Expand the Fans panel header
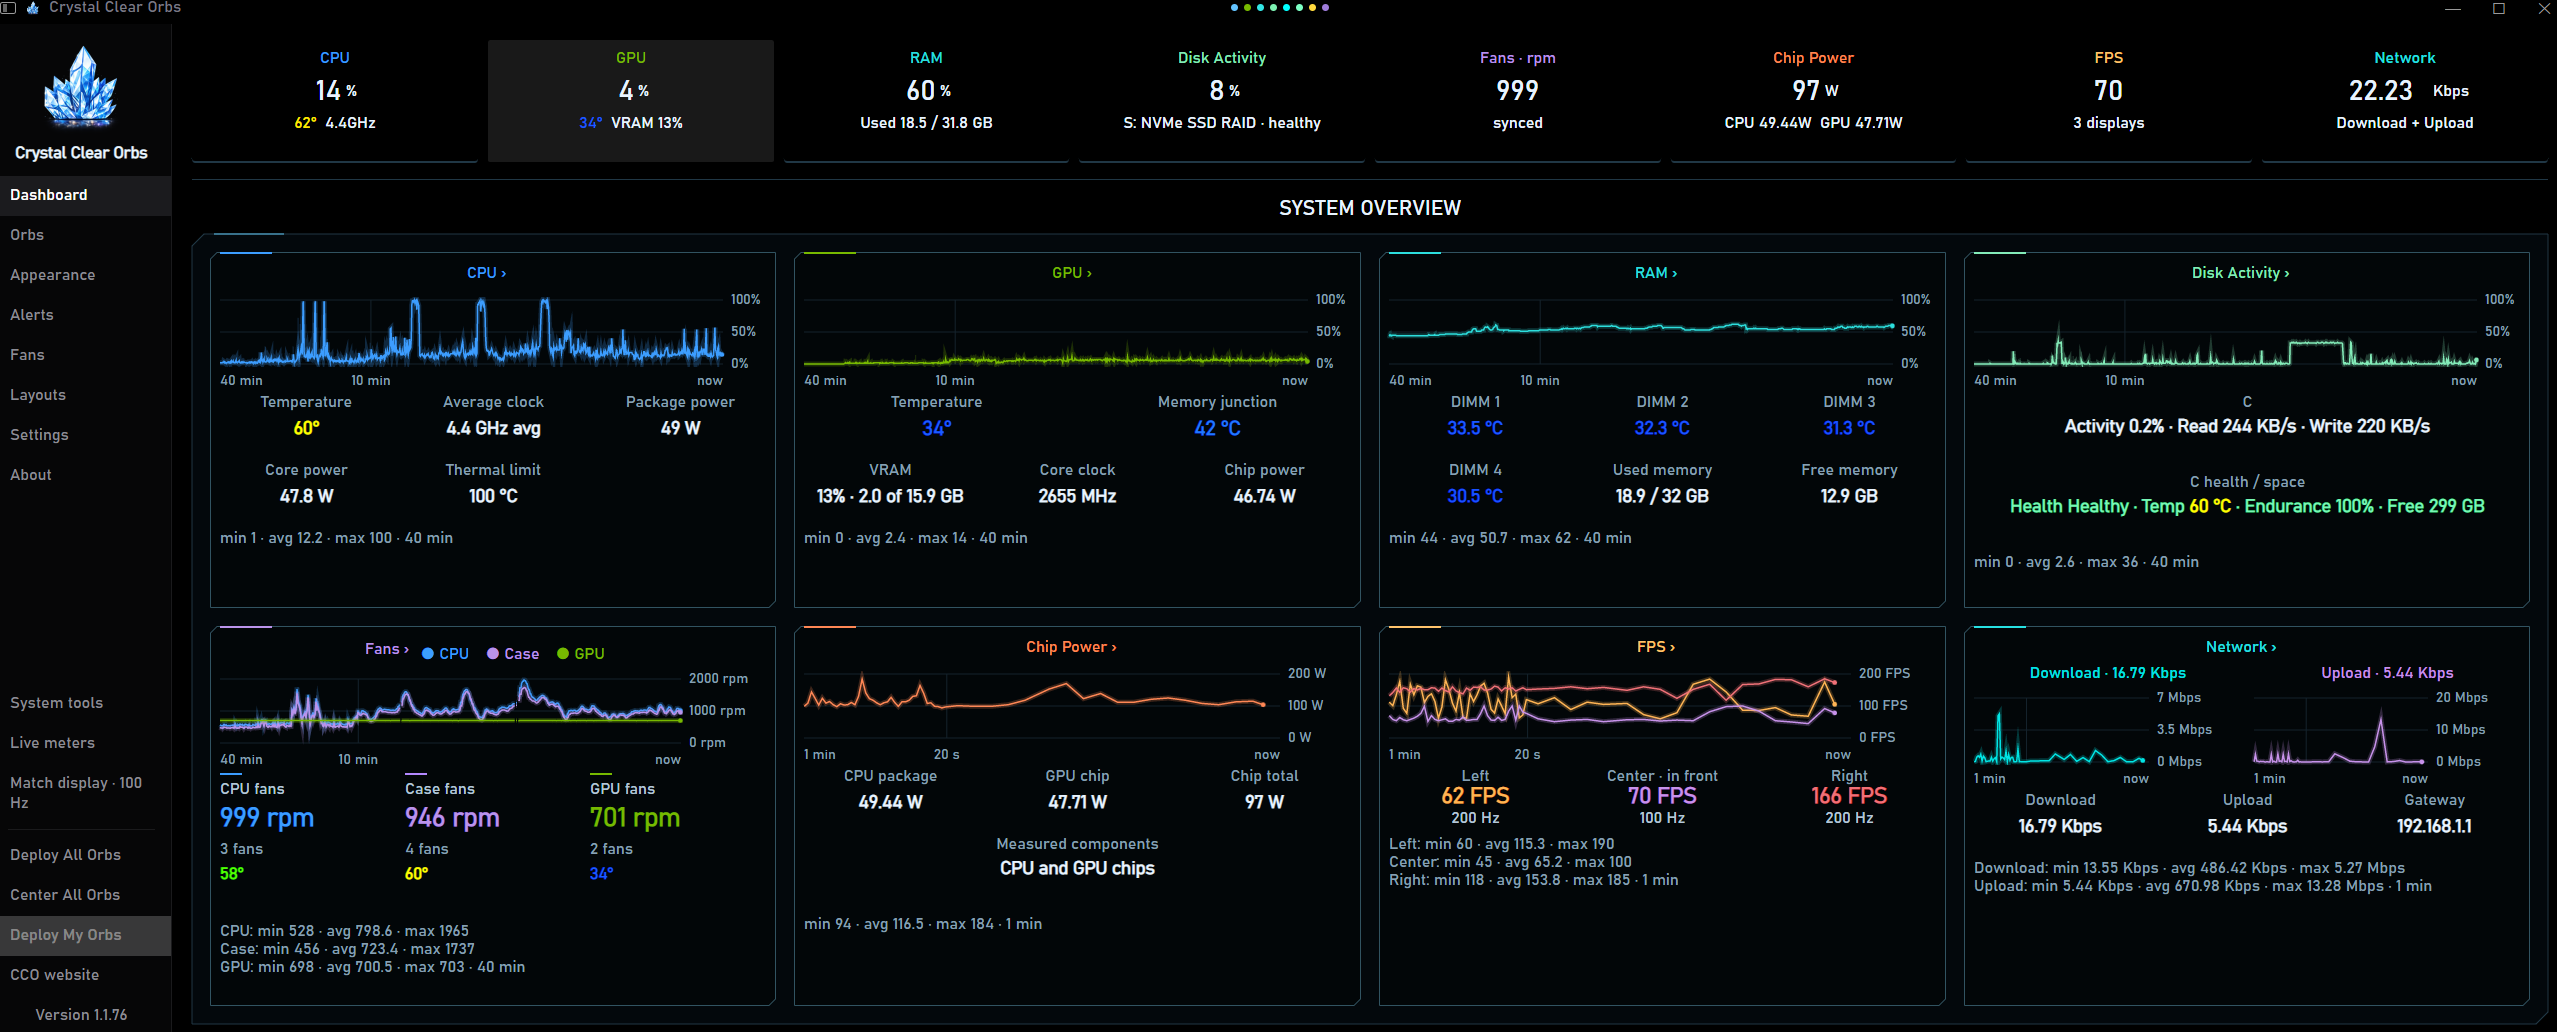The width and height of the screenshot is (2557, 1032). coord(387,649)
